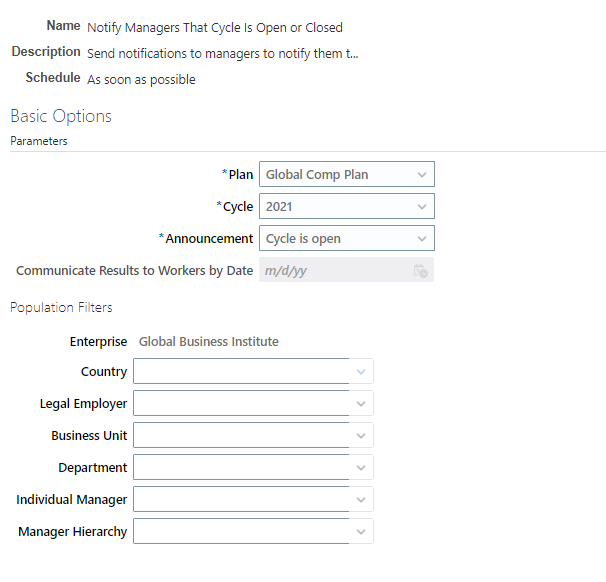The image size is (606, 582).
Task: Expand the Country list chevron
Action: point(361,372)
